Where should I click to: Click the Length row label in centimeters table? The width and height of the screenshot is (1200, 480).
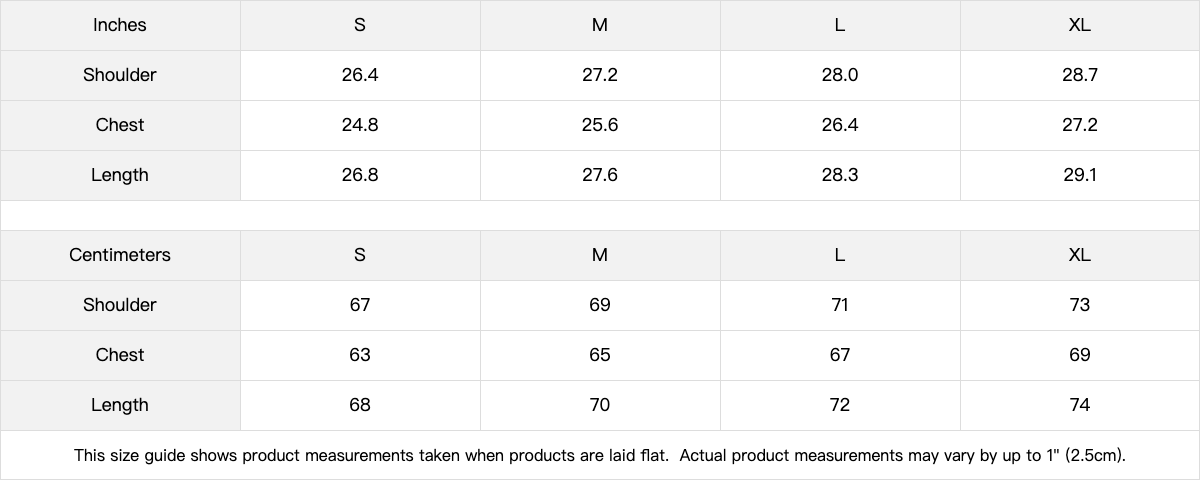pyautogui.click(x=120, y=405)
